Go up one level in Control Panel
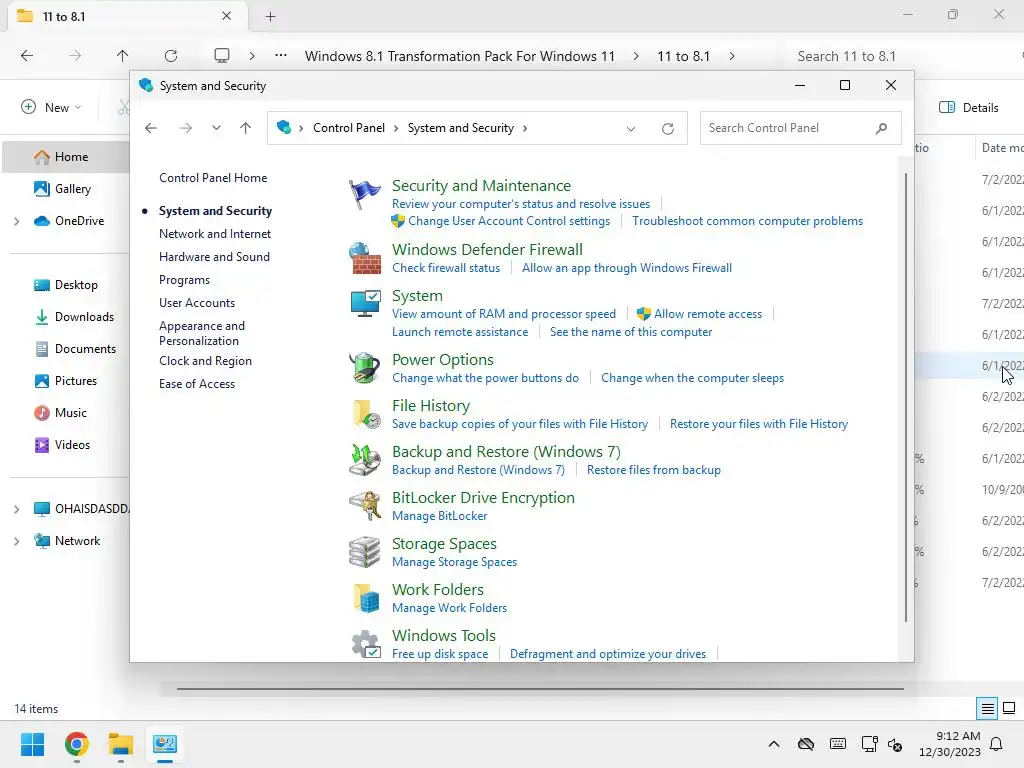Image resolution: width=1024 pixels, height=768 pixels. (246, 128)
